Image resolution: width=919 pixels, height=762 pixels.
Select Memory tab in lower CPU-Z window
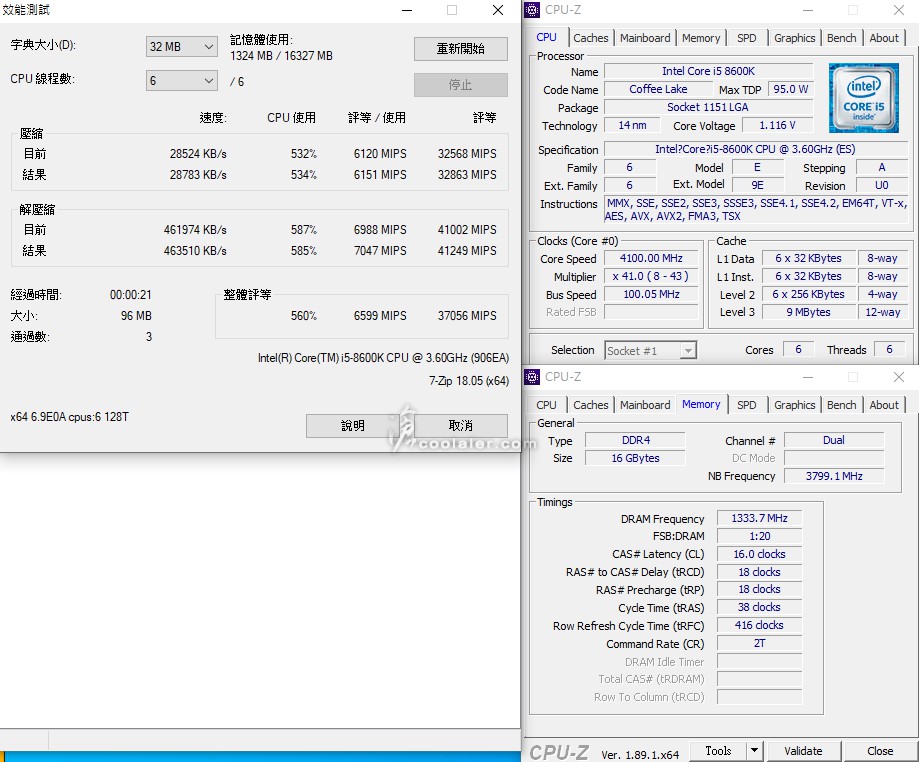(x=701, y=404)
